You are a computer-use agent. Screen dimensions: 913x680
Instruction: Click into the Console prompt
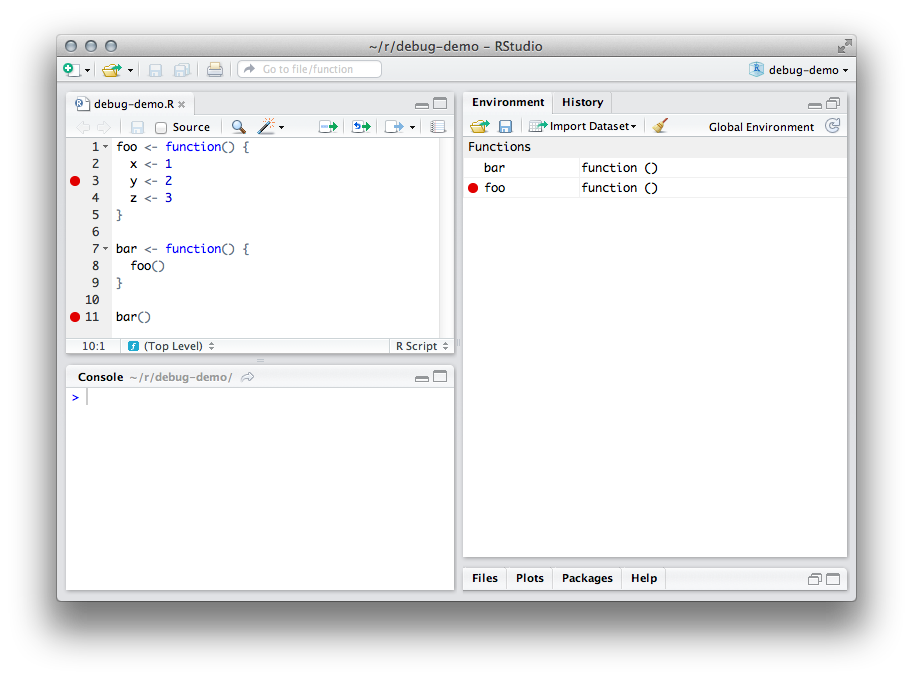click(x=260, y=398)
